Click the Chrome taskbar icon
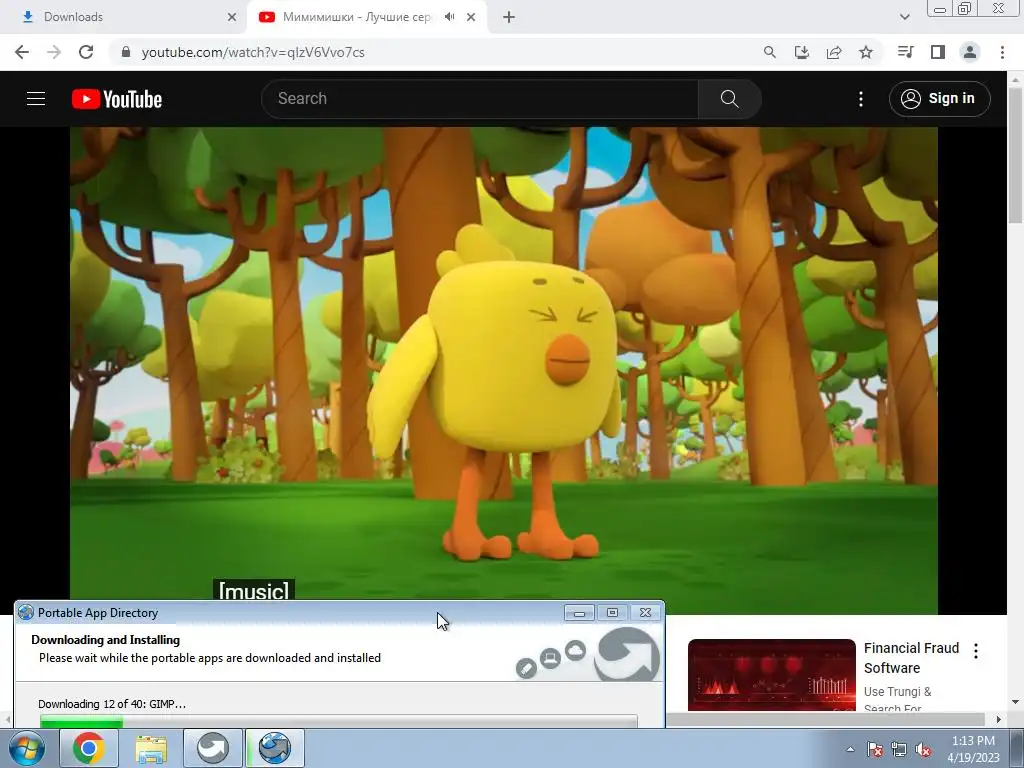This screenshot has width=1024, height=768. tap(89, 748)
